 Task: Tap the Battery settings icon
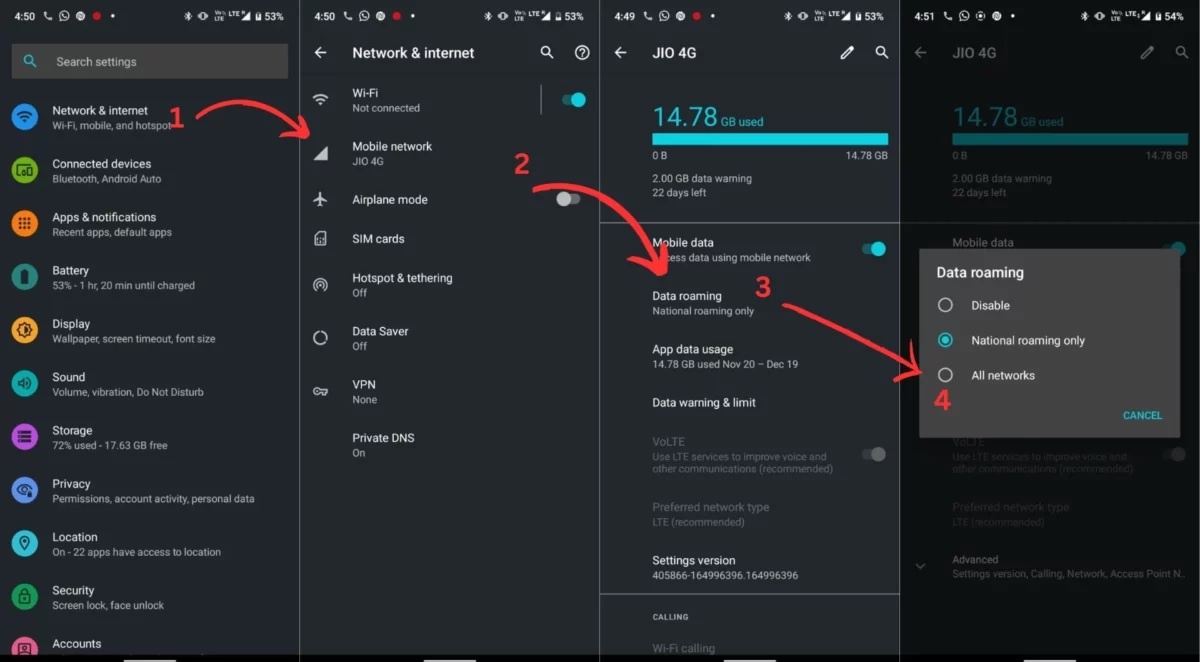[x=25, y=277]
